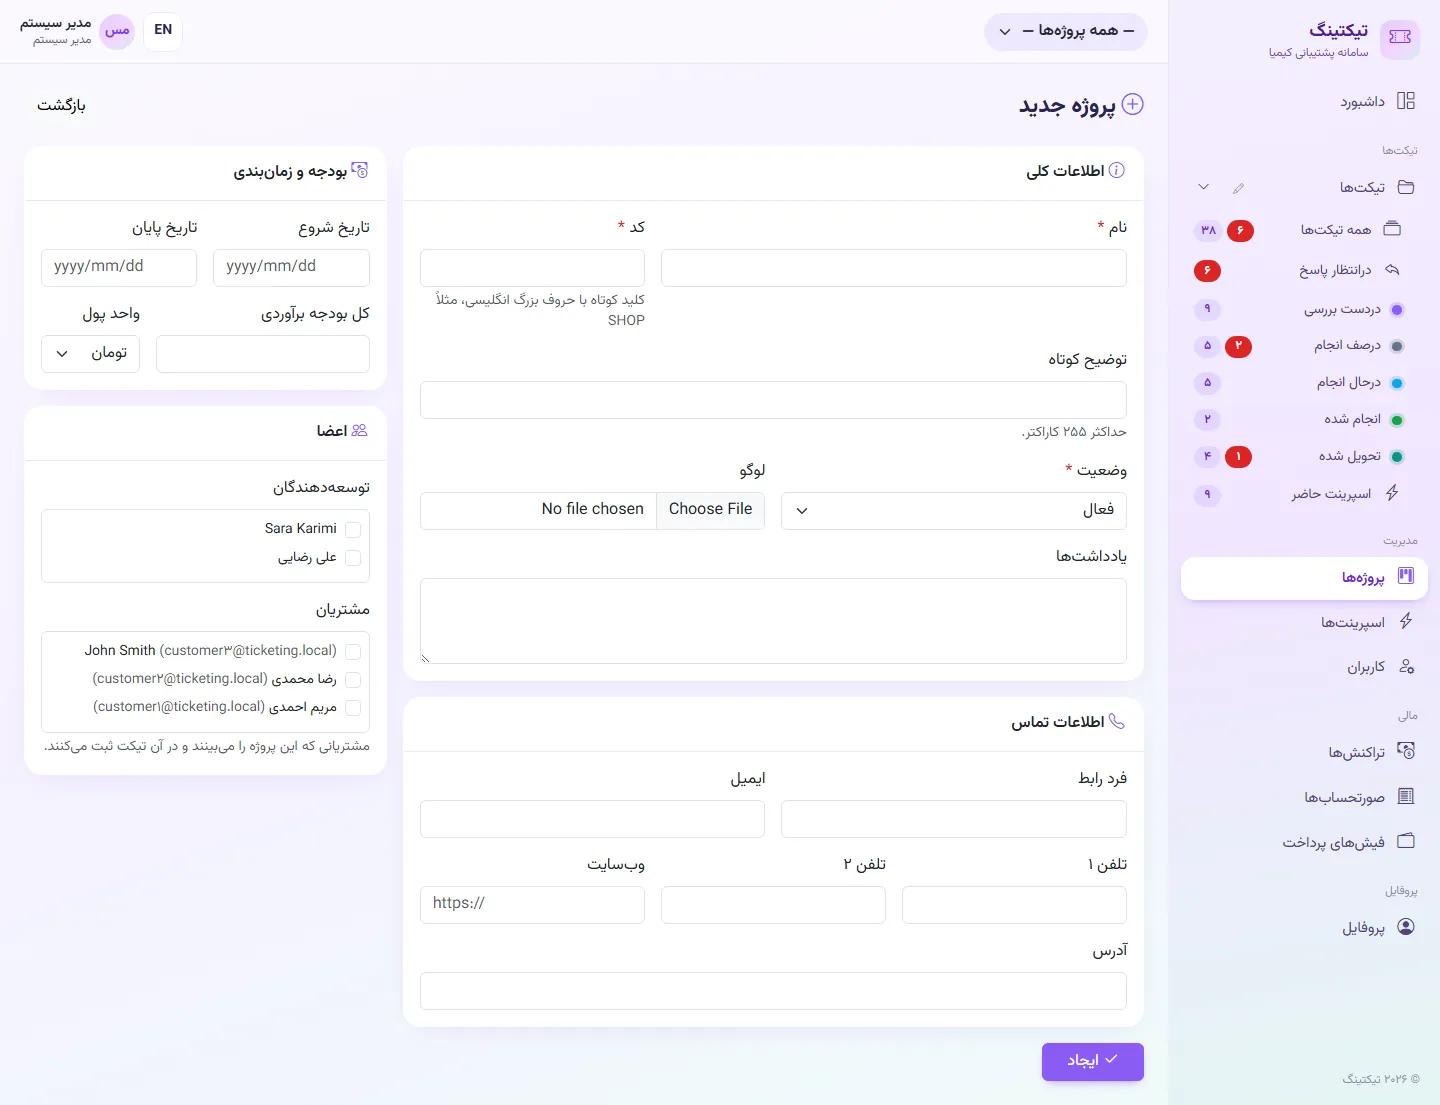The width and height of the screenshot is (1440, 1105).
Task: Click the plus-circle icon beside پروژه جدید
Action: click(x=1132, y=105)
